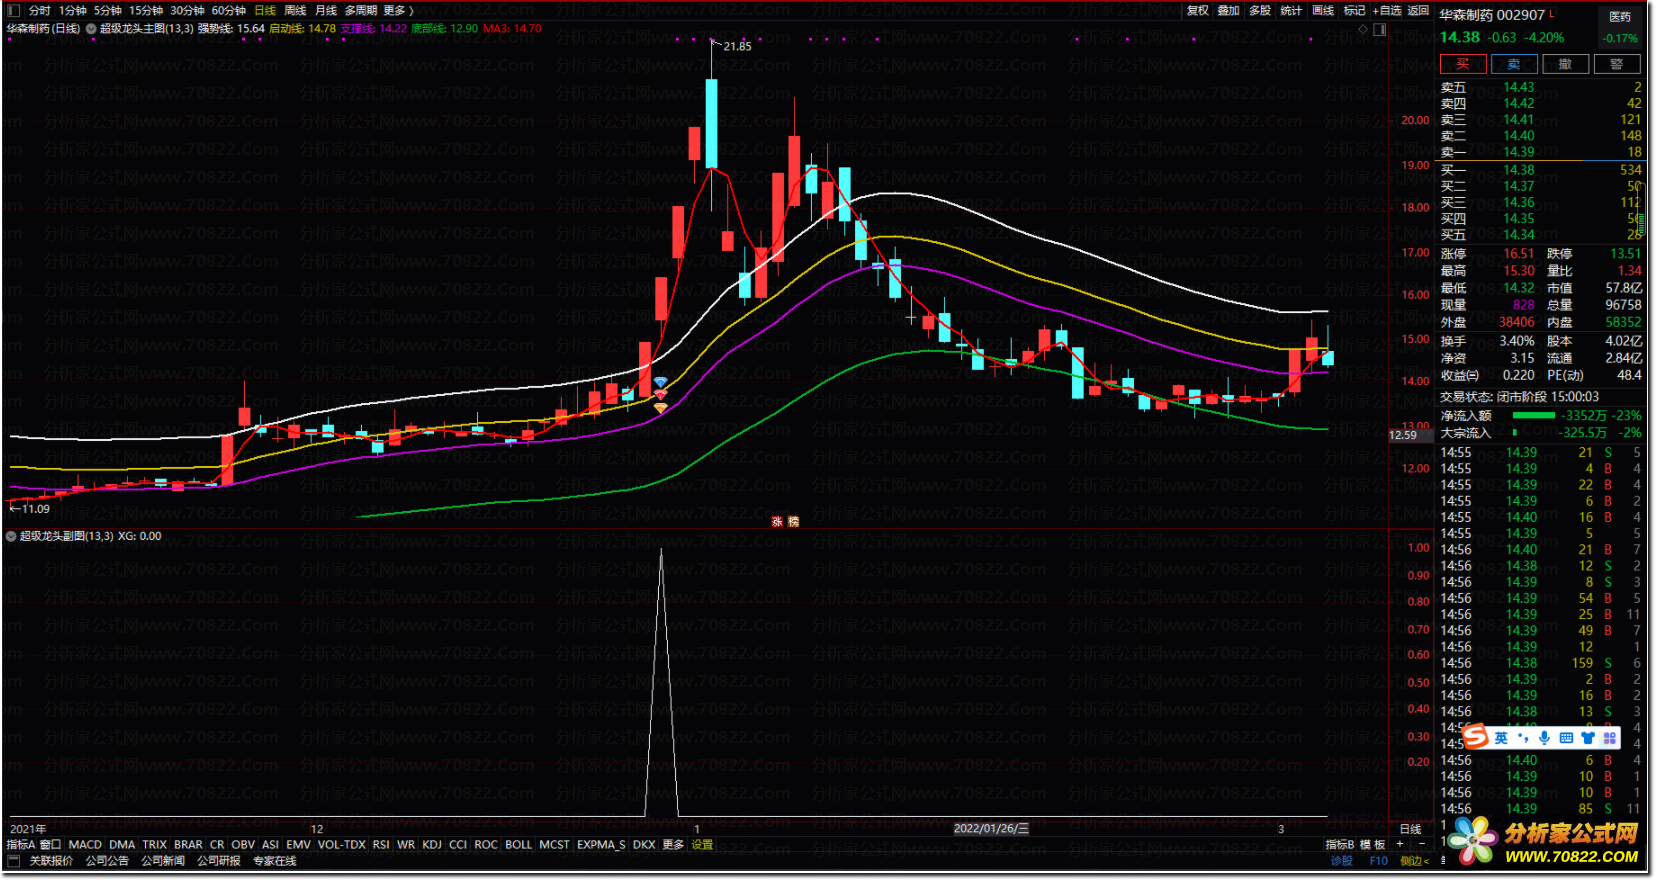The height and width of the screenshot is (881, 1657).
Task: Click the blue 卖 sell button
Action: pyautogui.click(x=1514, y=64)
